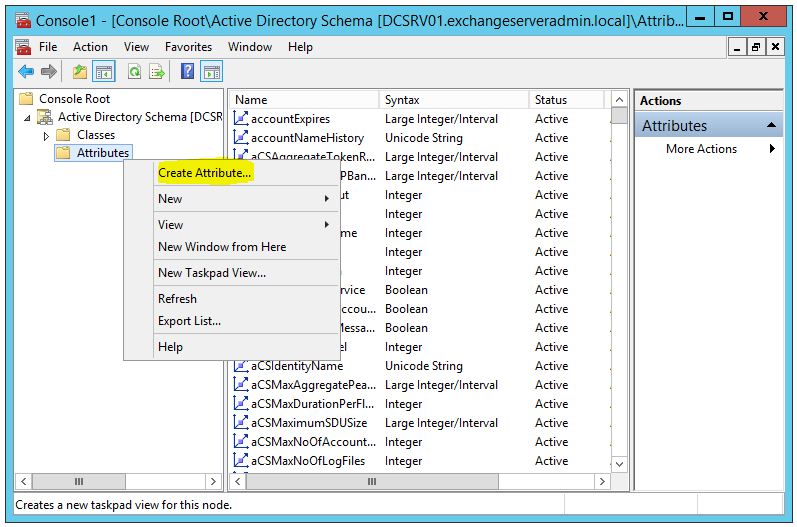Click the Classes folder icon
797x527 pixels.
pyautogui.click(x=63, y=135)
